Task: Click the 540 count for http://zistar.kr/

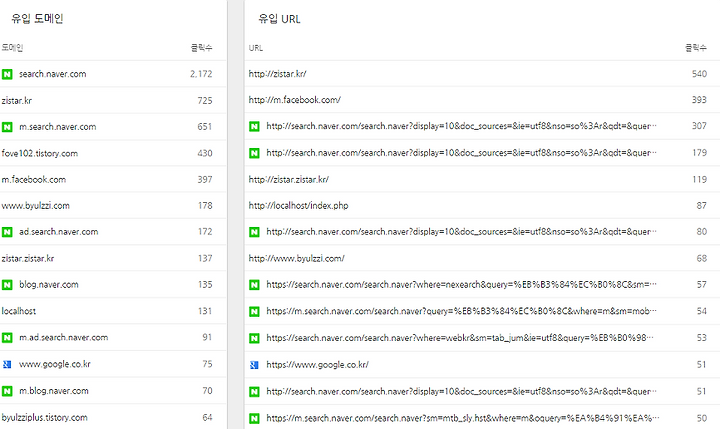Action: (x=699, y=74)
